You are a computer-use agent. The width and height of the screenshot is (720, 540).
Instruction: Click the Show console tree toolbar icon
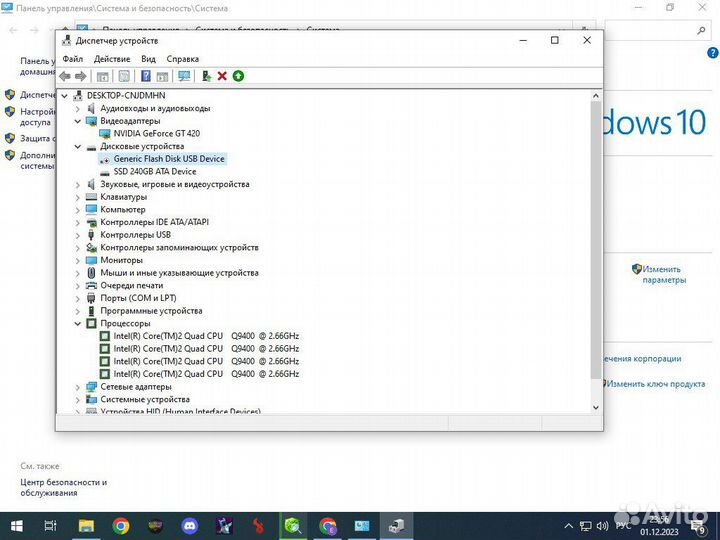click(x=102, y=76)
